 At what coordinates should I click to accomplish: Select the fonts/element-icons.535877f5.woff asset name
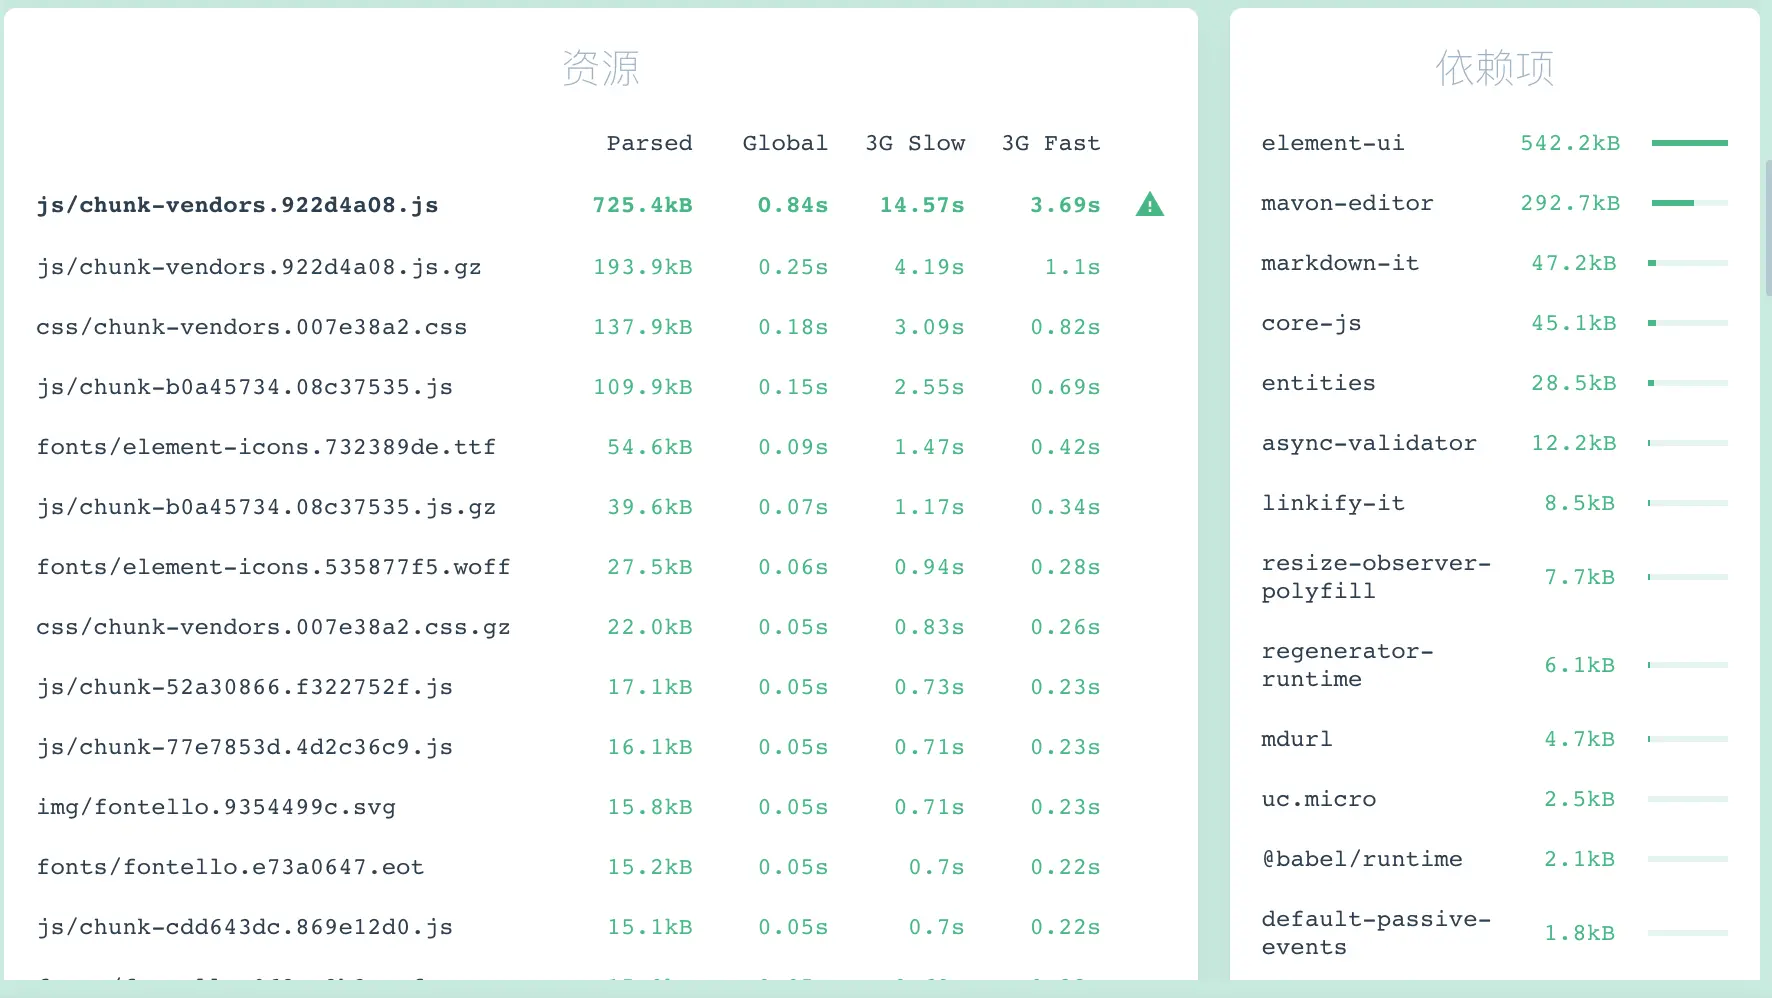click(x=273, y=567)
